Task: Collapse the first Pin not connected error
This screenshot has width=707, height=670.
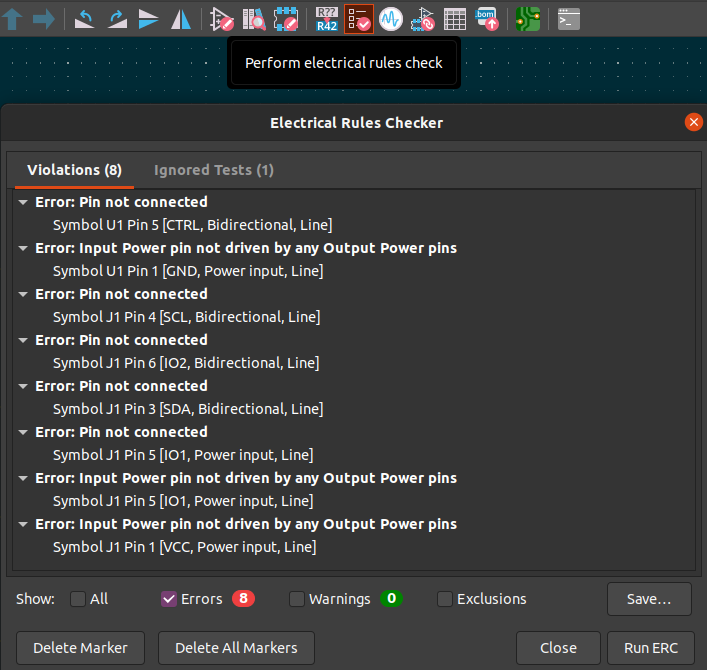Action: coord(23,202)
